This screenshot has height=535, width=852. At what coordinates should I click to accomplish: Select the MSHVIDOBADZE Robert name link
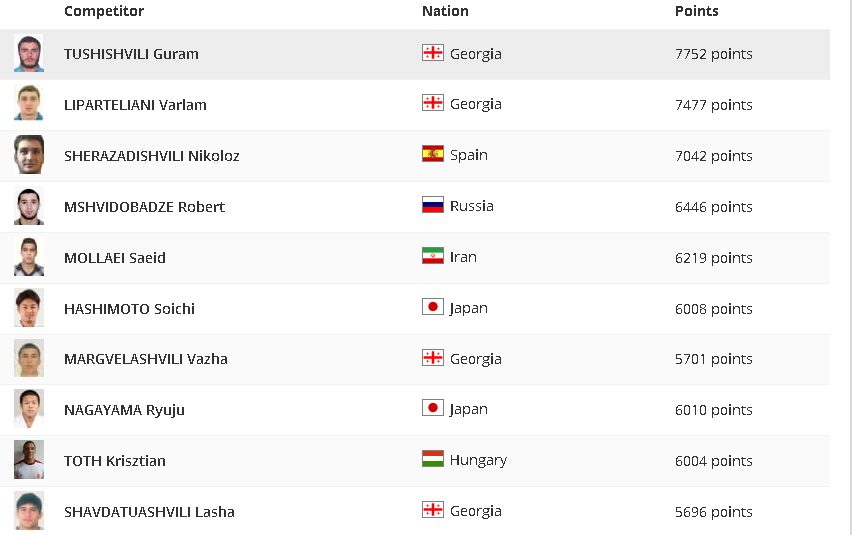[145, 207]
